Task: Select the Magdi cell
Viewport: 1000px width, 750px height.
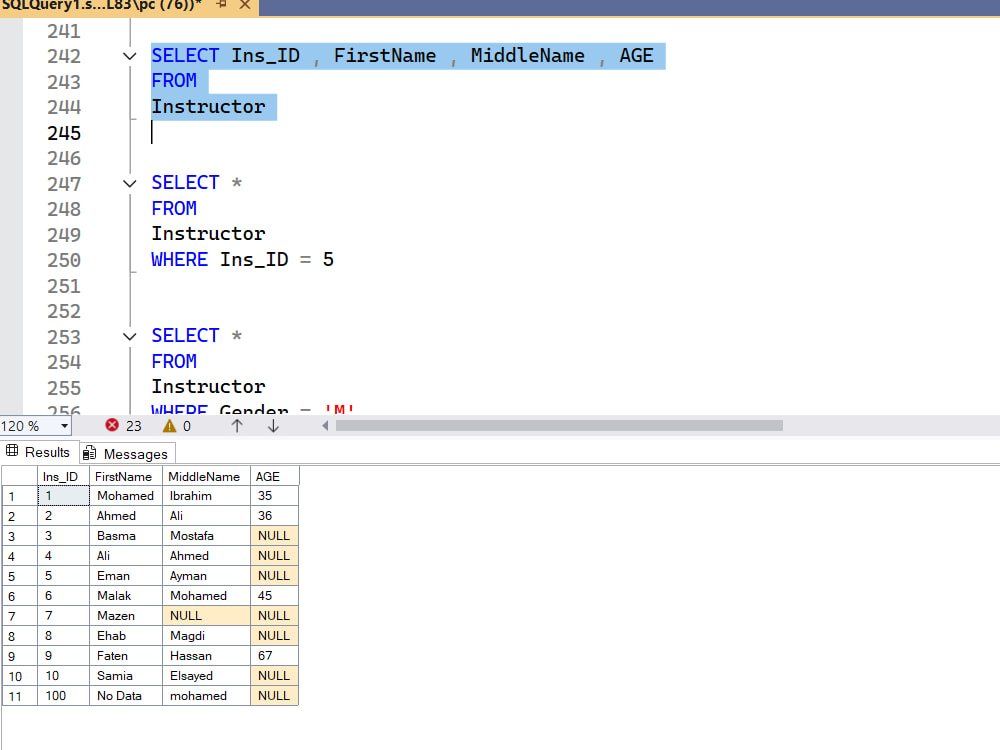Action: (206, 636)
